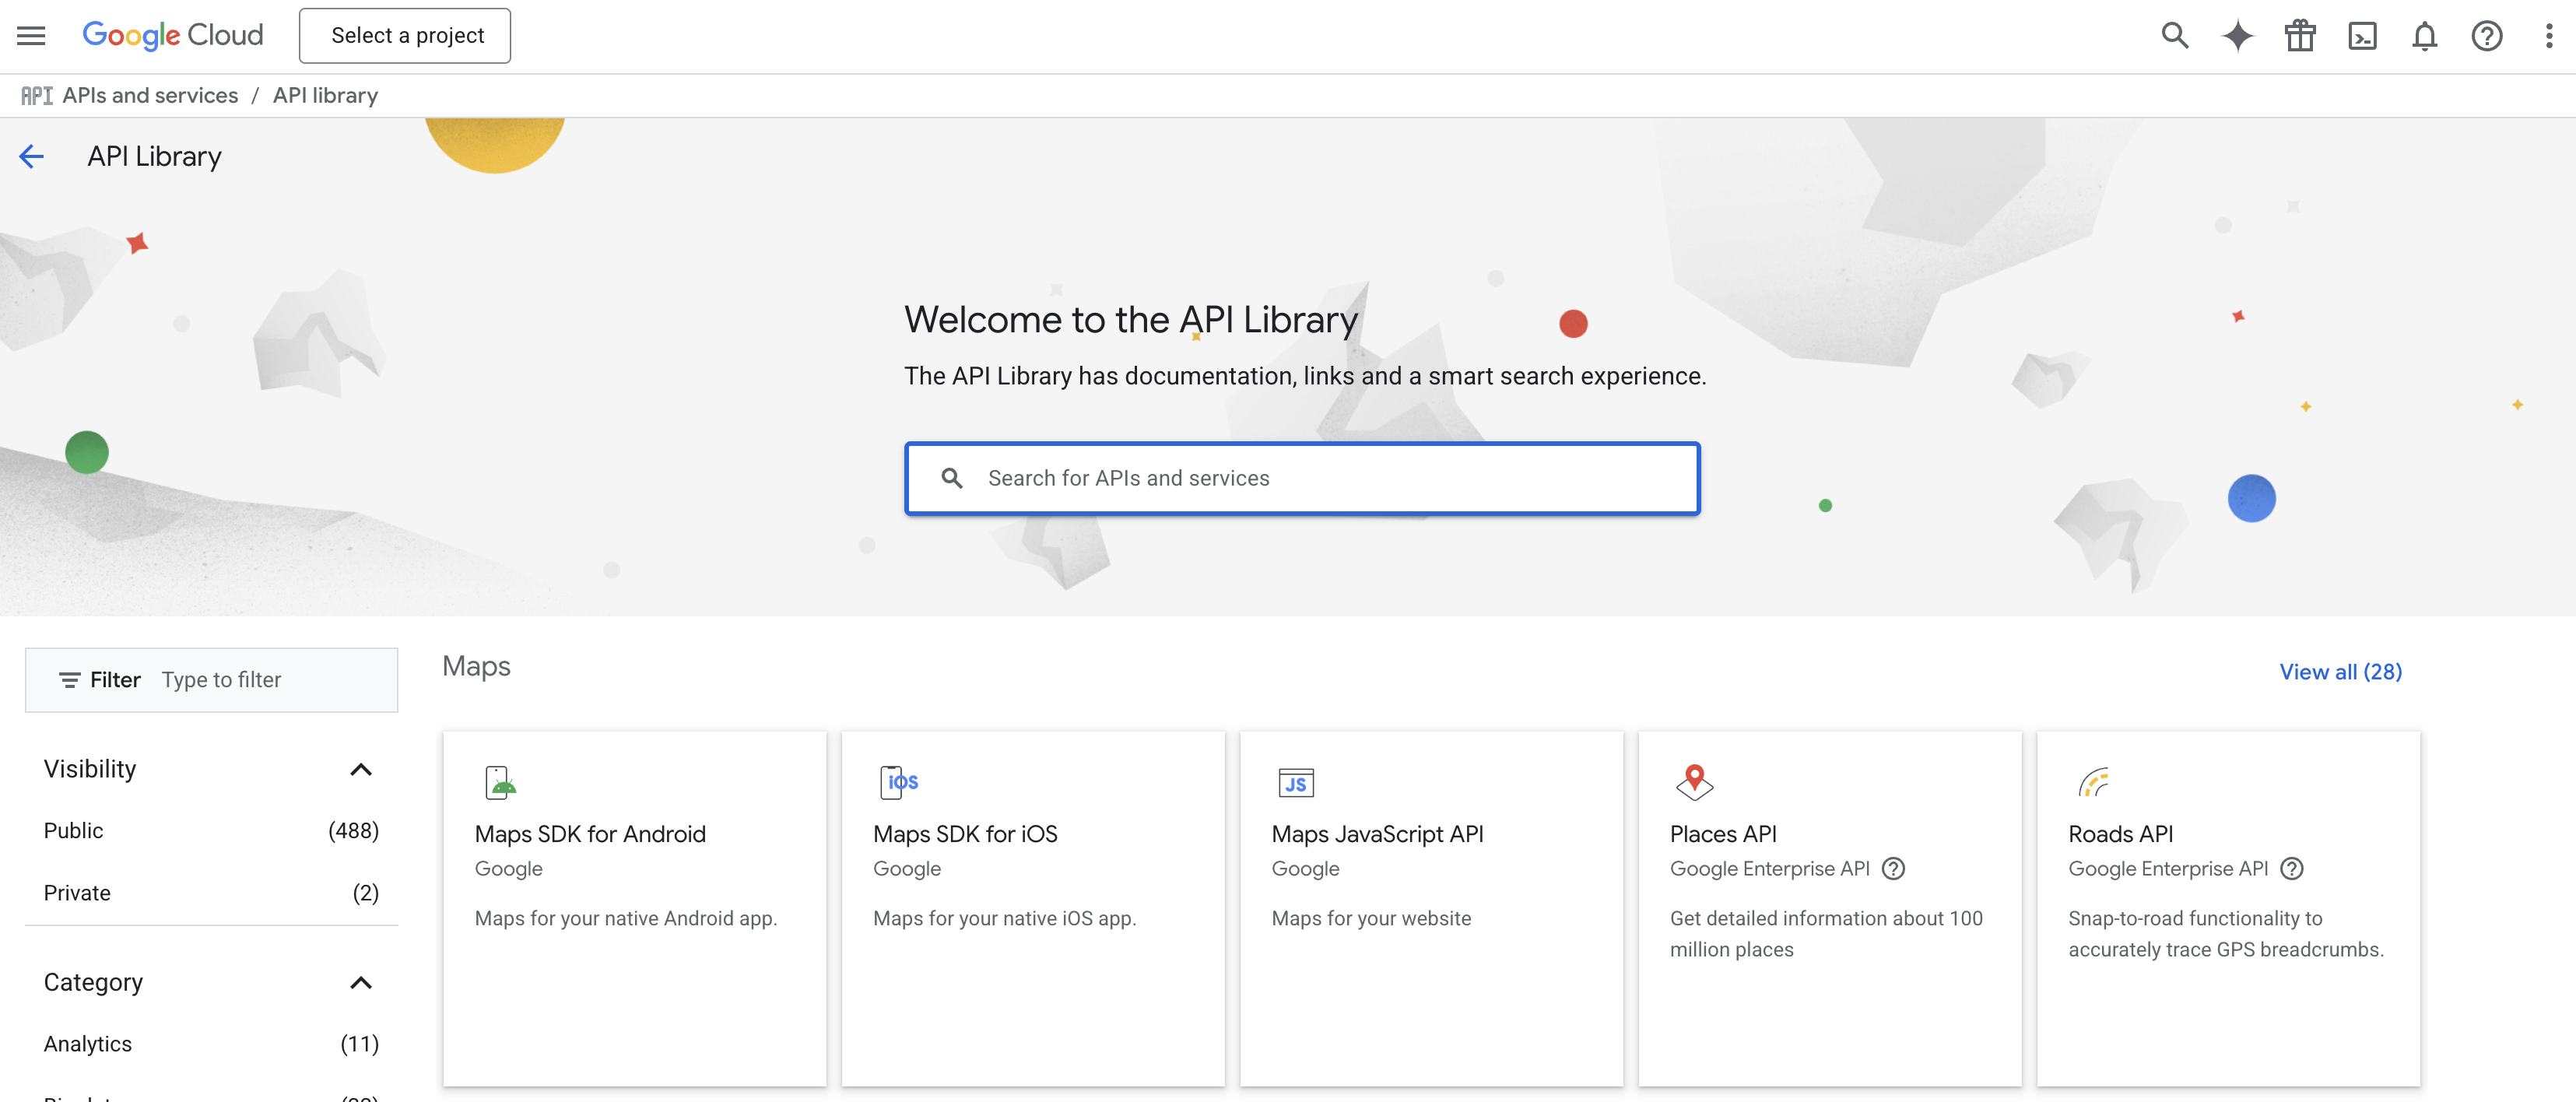Filter by Public visibility
The width and height of the screenshot is (2576, 1102).
[211, 831]
